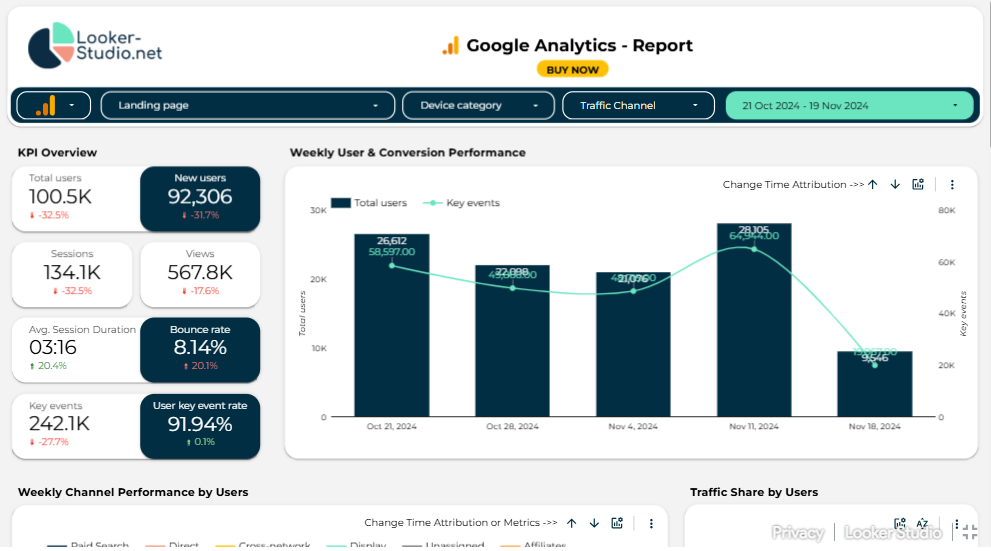Screen dimensions: 991x551
Task: Drill down in Weekly User & Conversion chart
Action: coord(895,185)
